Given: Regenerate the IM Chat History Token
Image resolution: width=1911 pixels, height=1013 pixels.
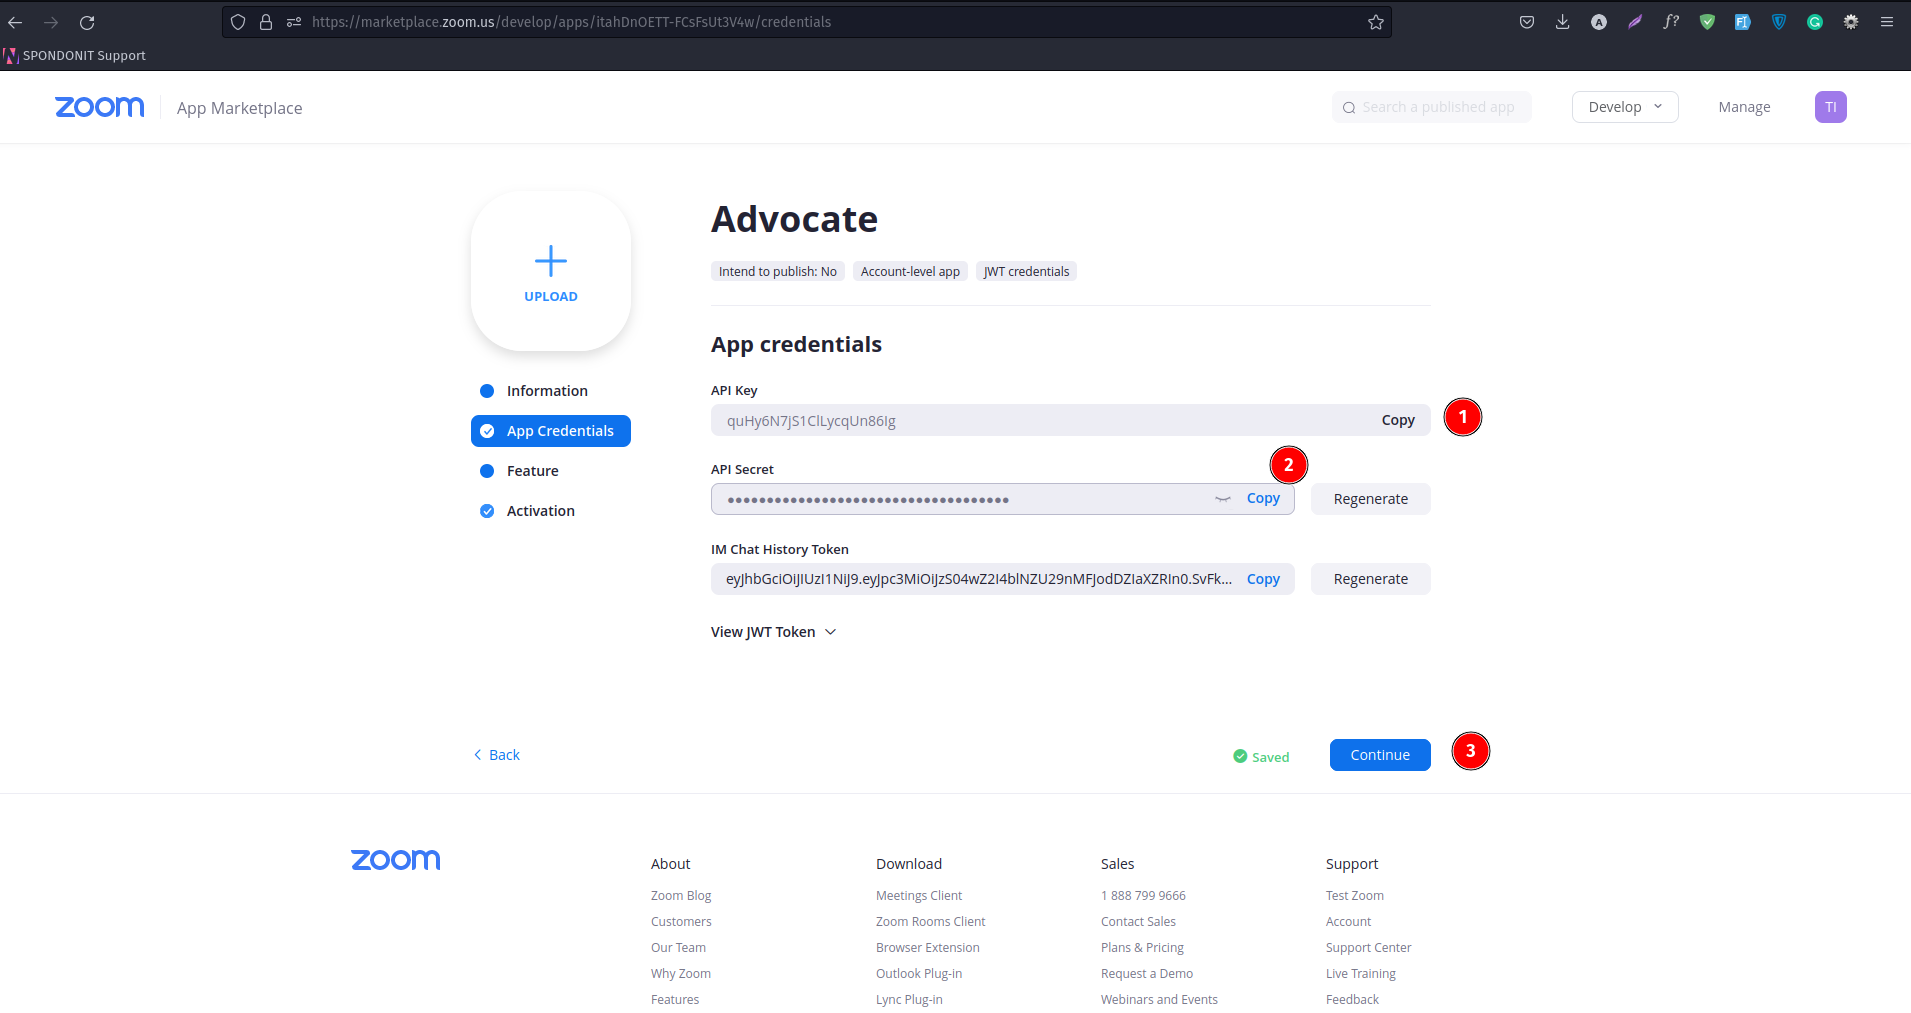Looking at the screenshot, I should pyautogui.click(x=1371, y=579).
